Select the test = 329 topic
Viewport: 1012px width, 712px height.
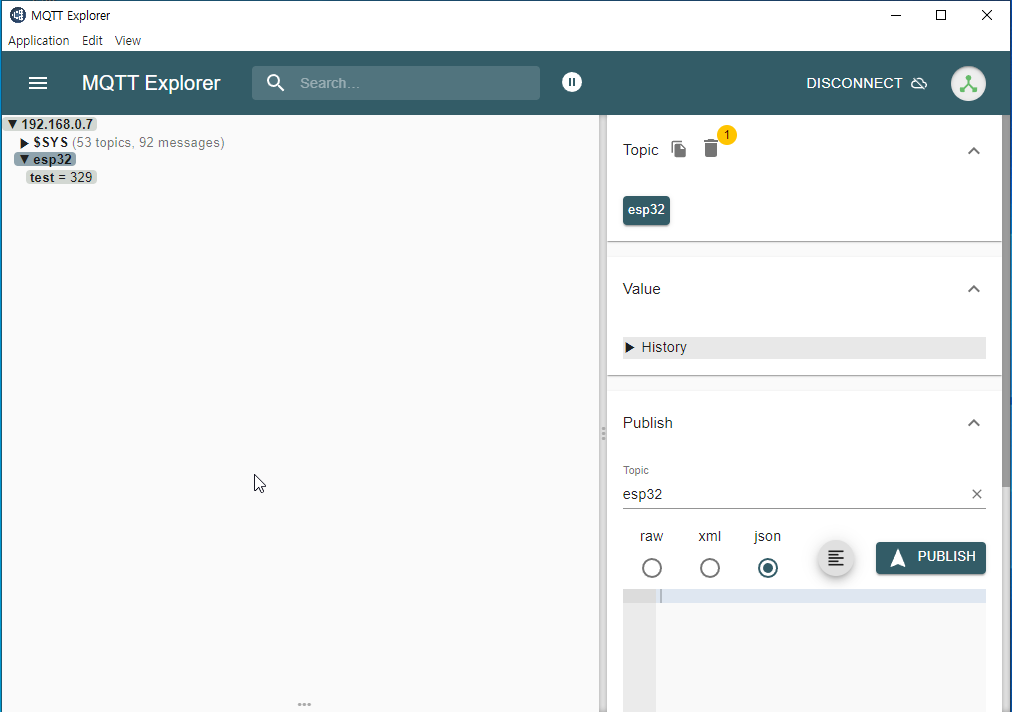[x=61, y=178]
